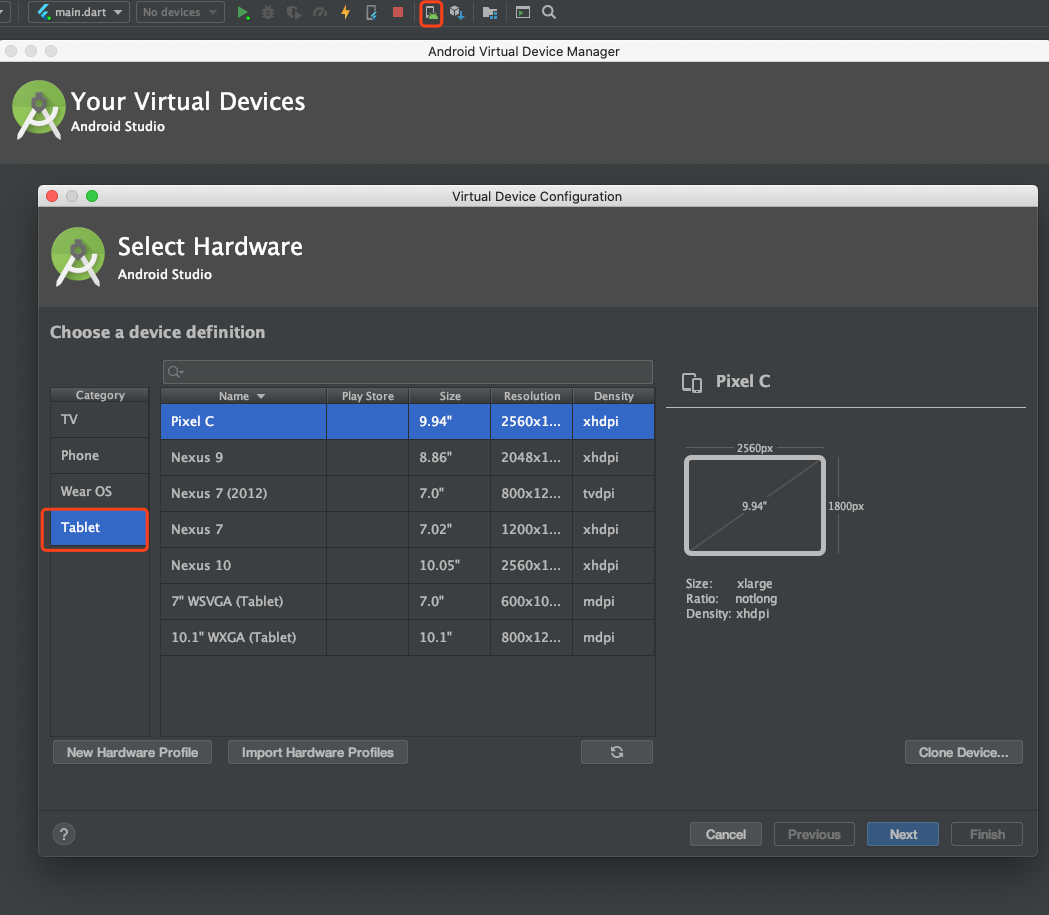The width and height of the screenshot is (1049, 915).
Task: Click tvdpi density cell
Action: 613,494
